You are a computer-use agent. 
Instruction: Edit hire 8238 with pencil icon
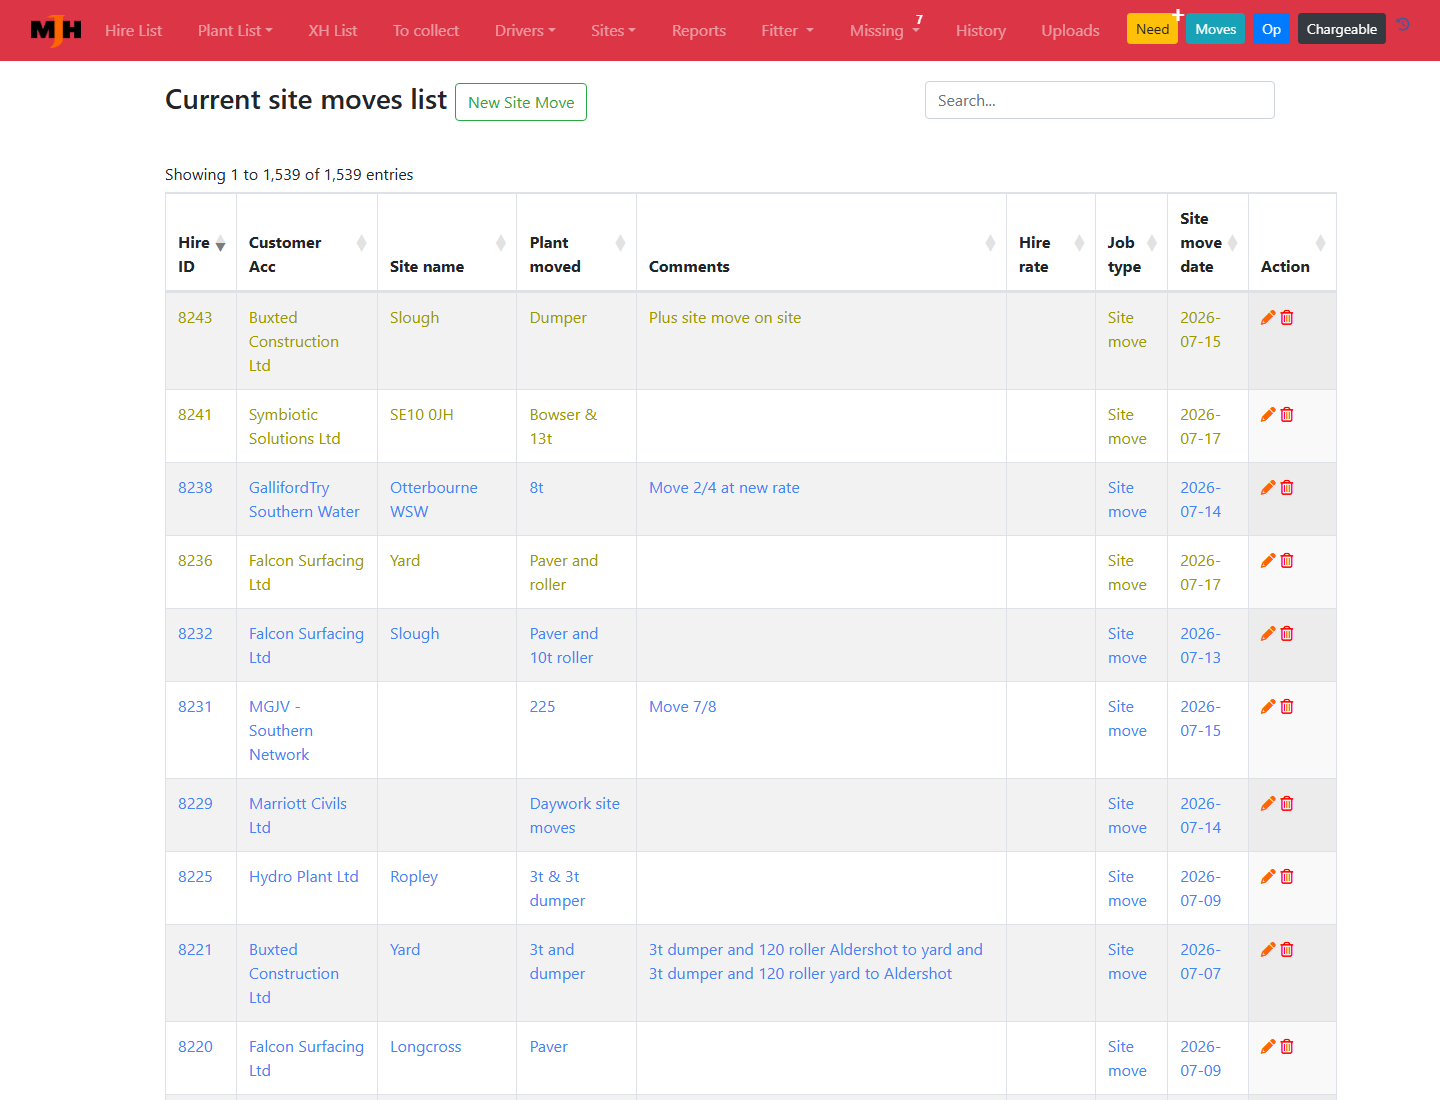click(1268, 487)
